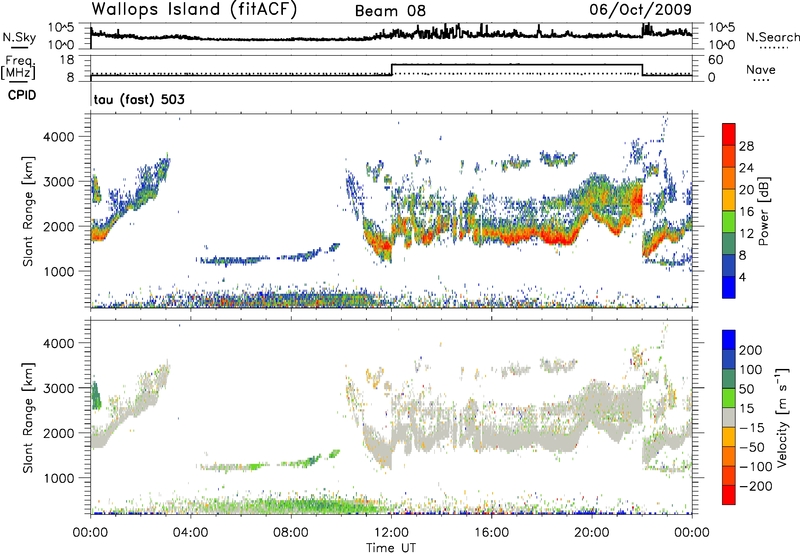
Task: Click the '28' power colorbar tick
Action: (x=746, y=146)
